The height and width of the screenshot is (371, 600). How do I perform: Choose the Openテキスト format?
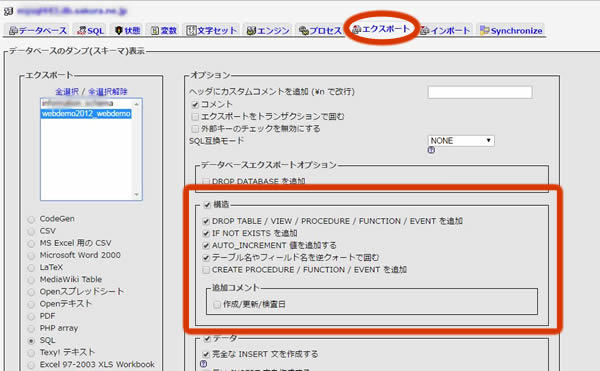pos(31,304)
